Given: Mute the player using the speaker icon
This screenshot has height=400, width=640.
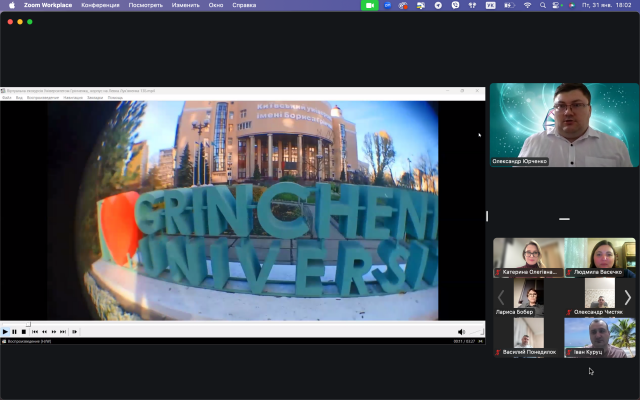Looking at the screenshot, I should click(x=461, y=331).
